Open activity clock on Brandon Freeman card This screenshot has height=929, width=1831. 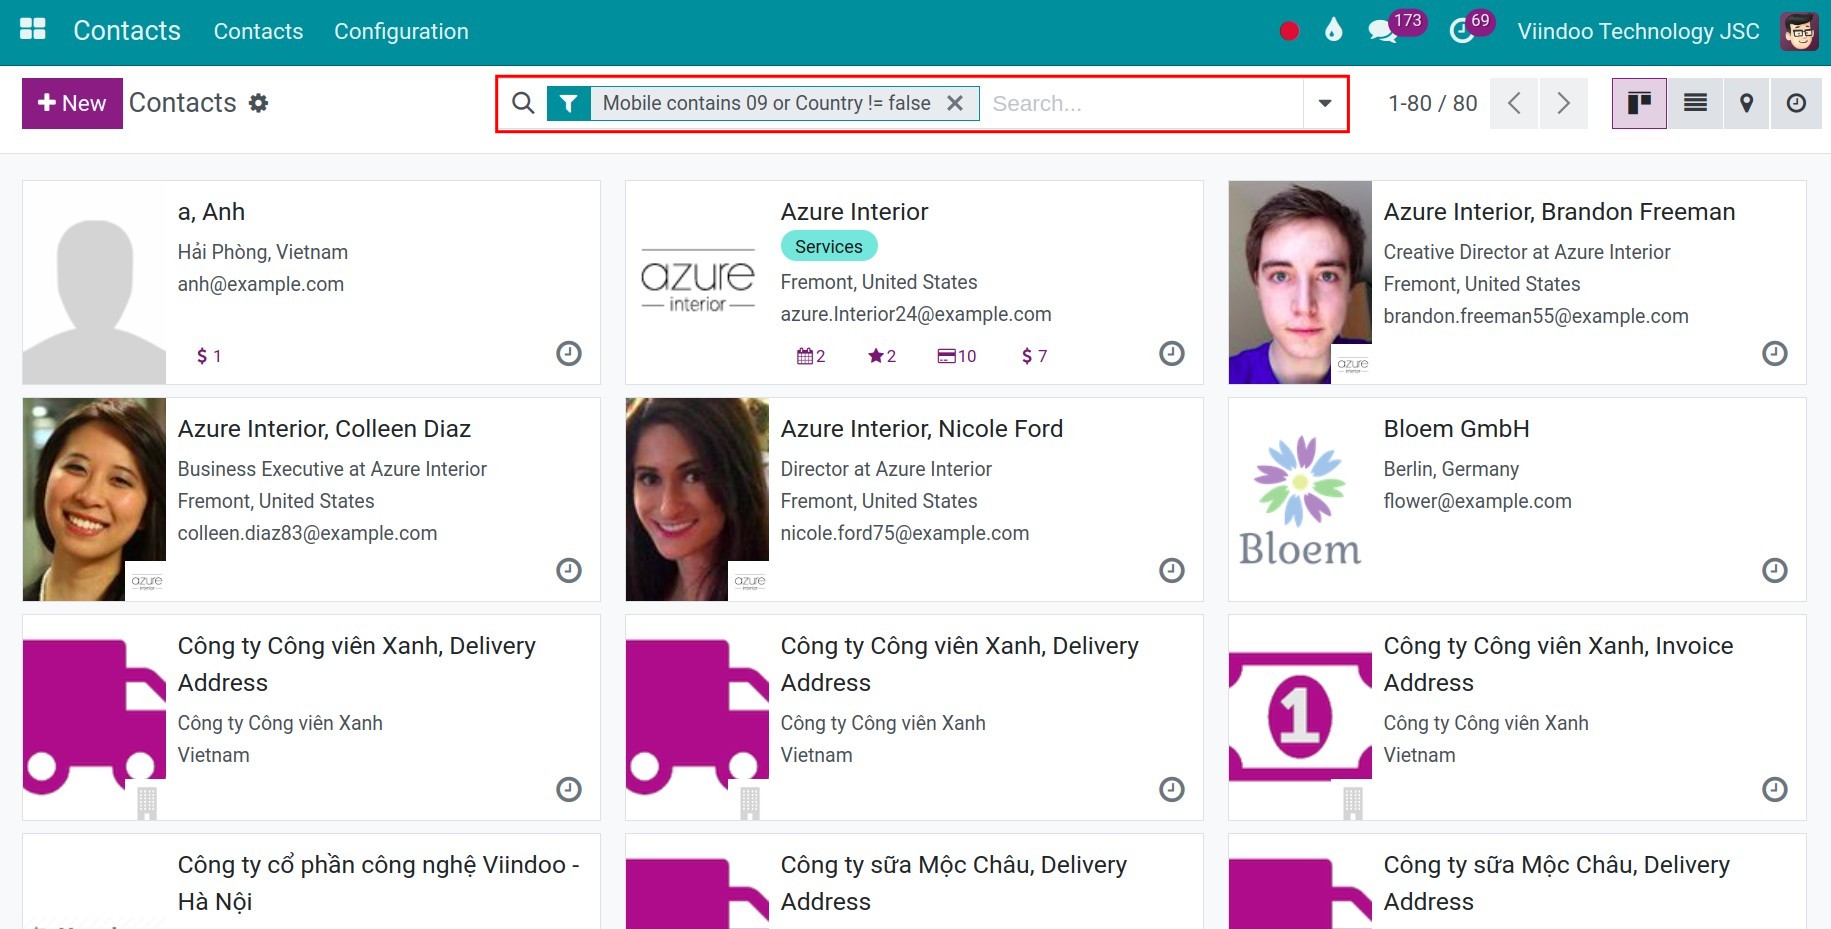pos(1775,353)
